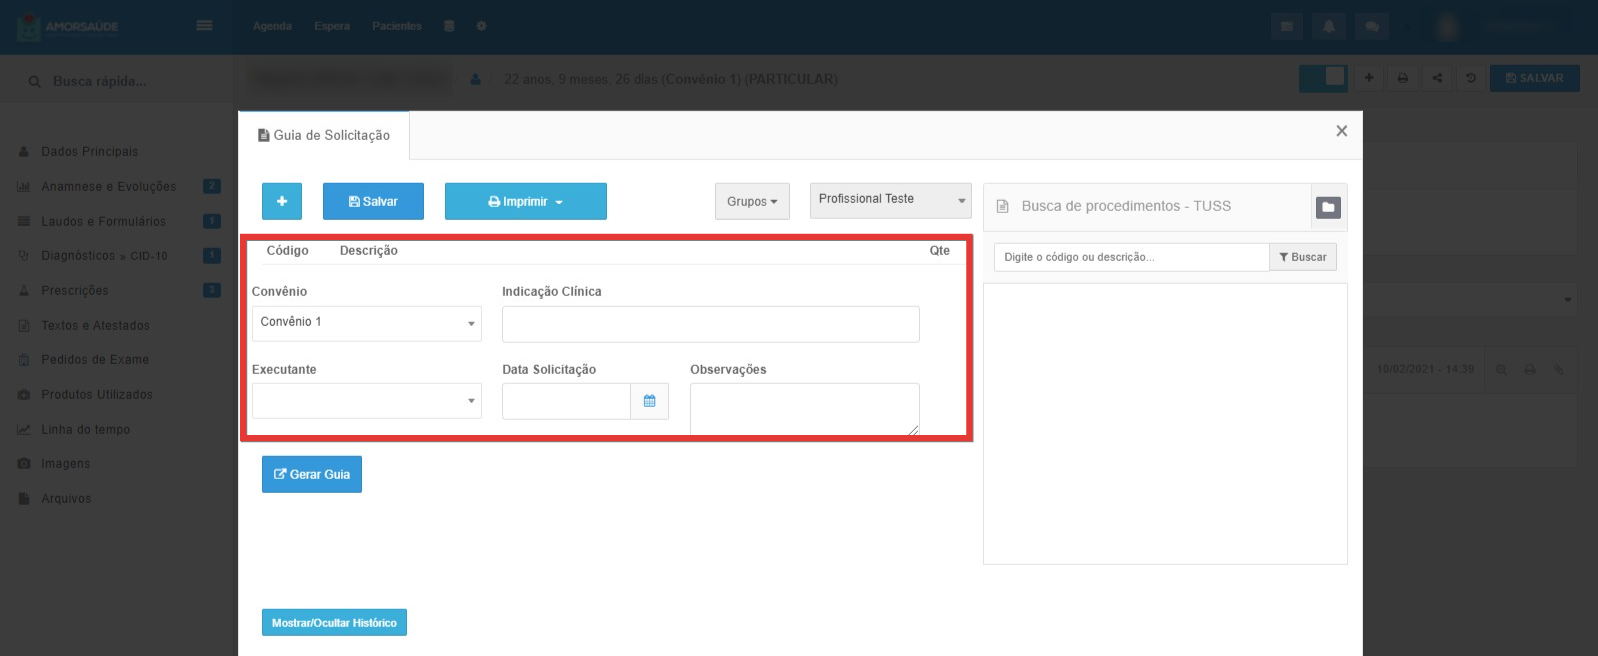Click the attachment icon beside 10/02/2021 entry

click(1558, 370)
